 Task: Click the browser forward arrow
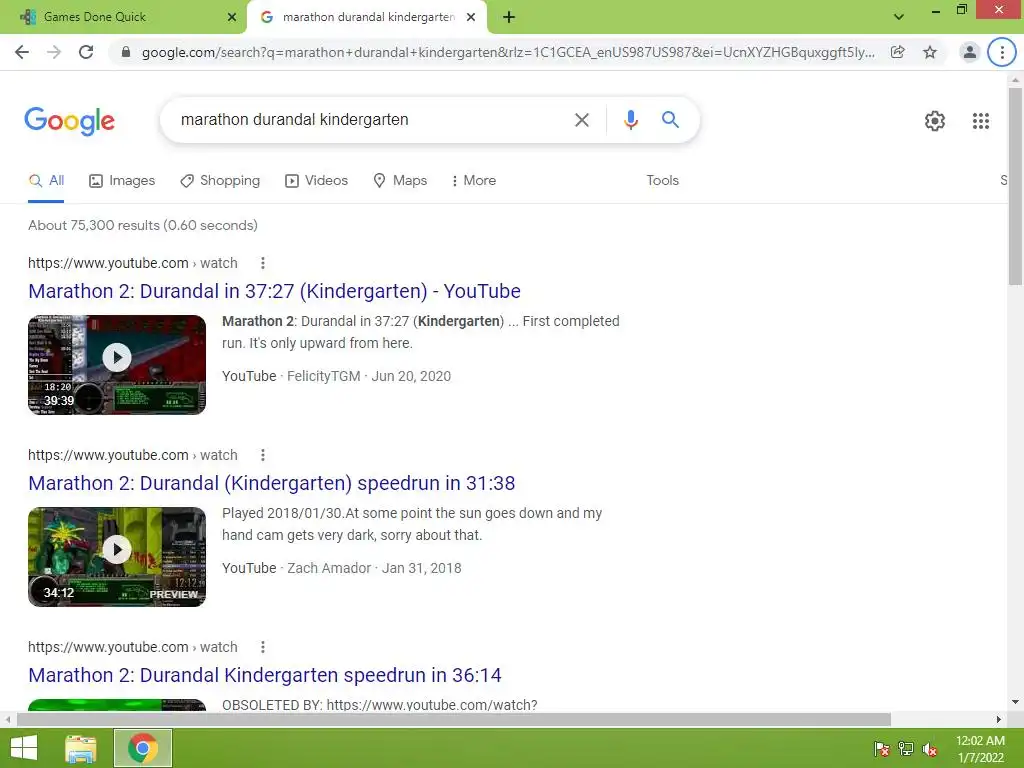click(54, 52)
